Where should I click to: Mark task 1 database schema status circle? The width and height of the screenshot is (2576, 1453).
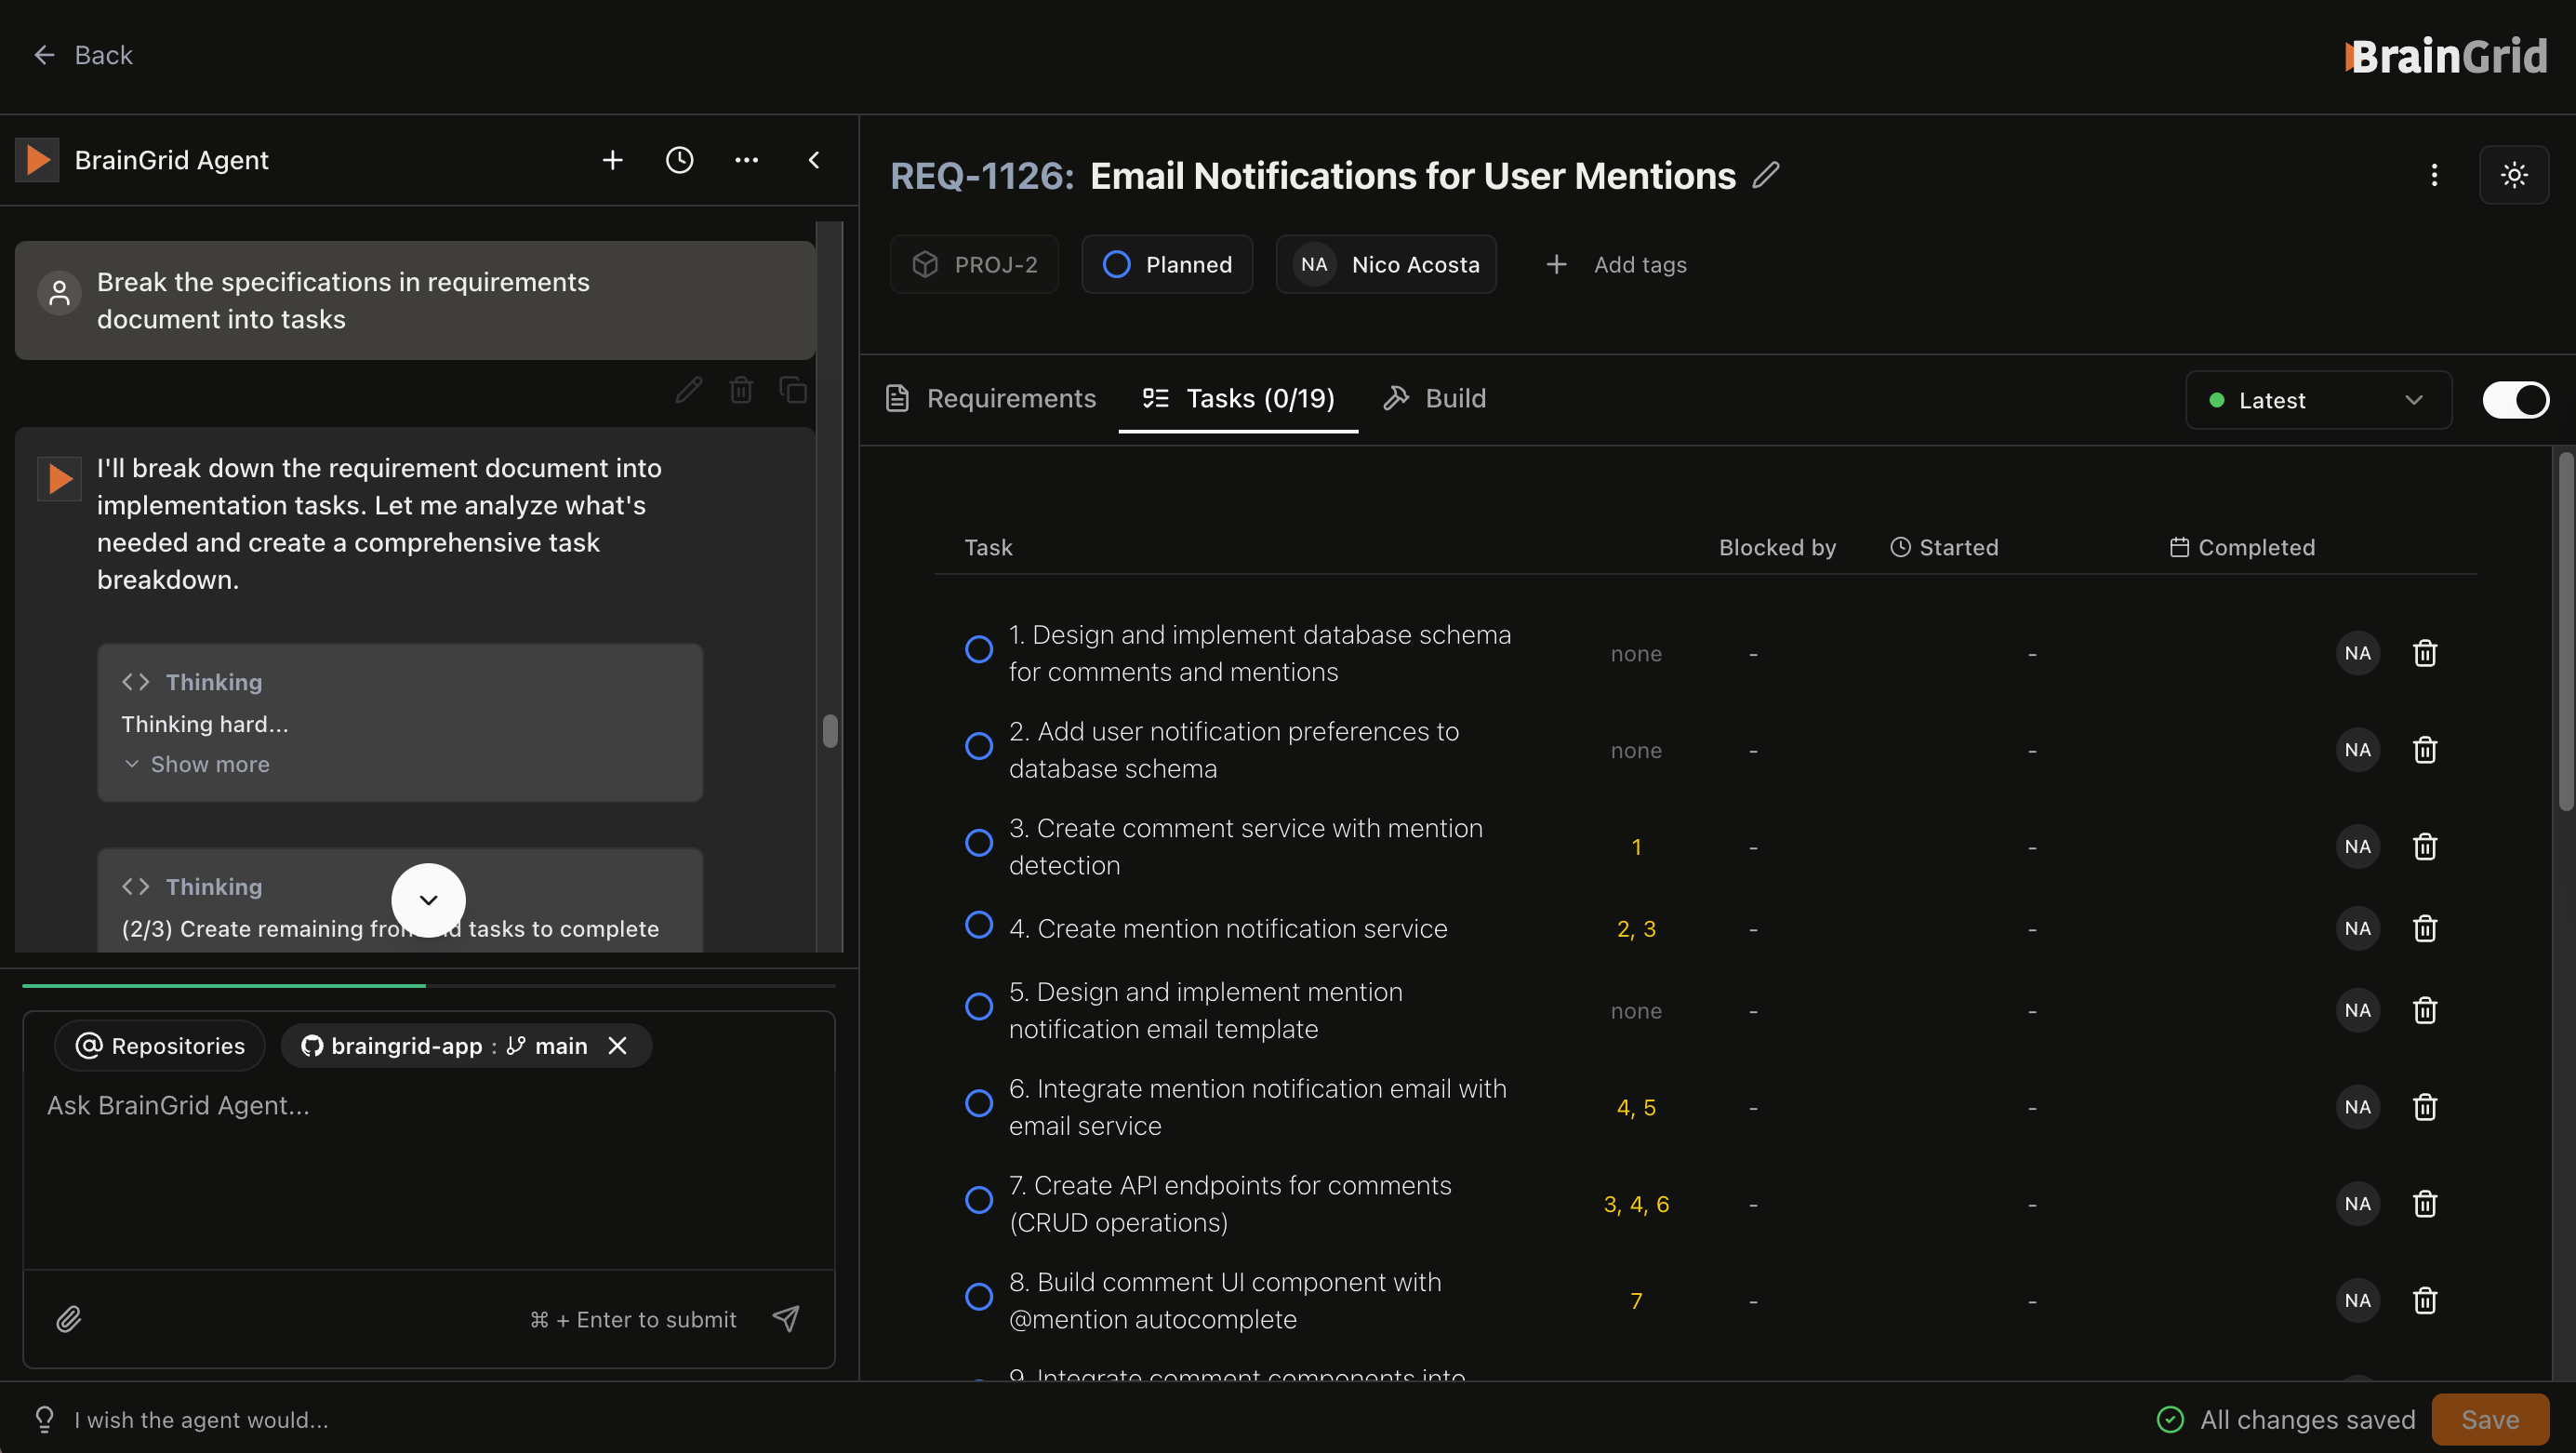coord(978,650)
